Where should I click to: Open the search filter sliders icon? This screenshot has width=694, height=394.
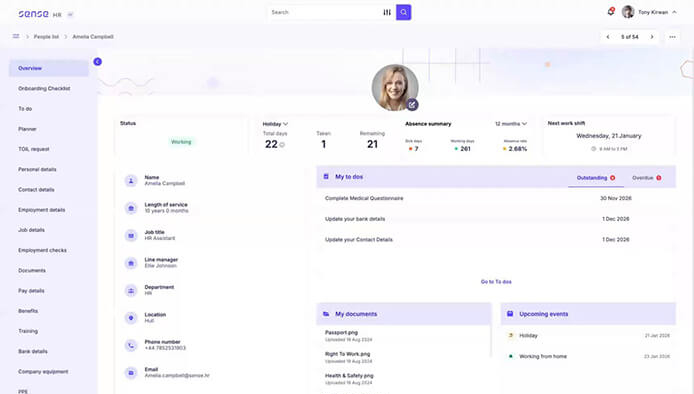[387, 12]
